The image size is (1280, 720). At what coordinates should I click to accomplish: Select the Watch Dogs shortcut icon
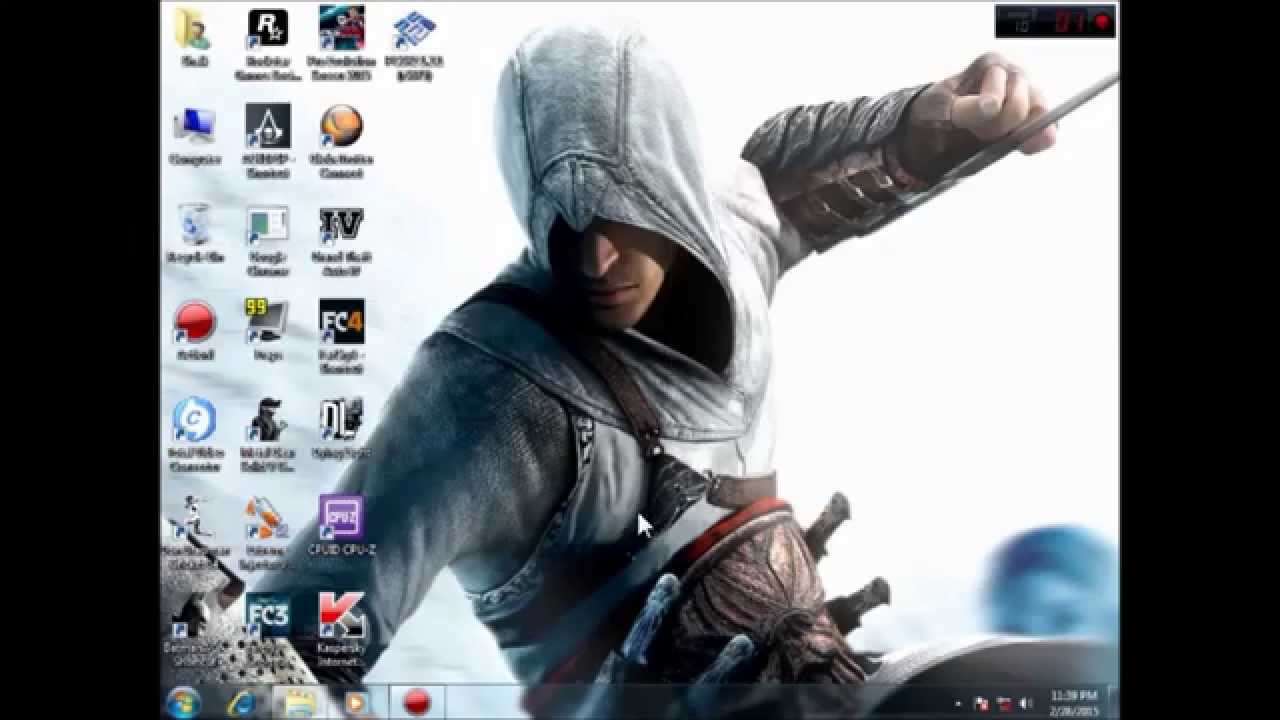(268, 435)
